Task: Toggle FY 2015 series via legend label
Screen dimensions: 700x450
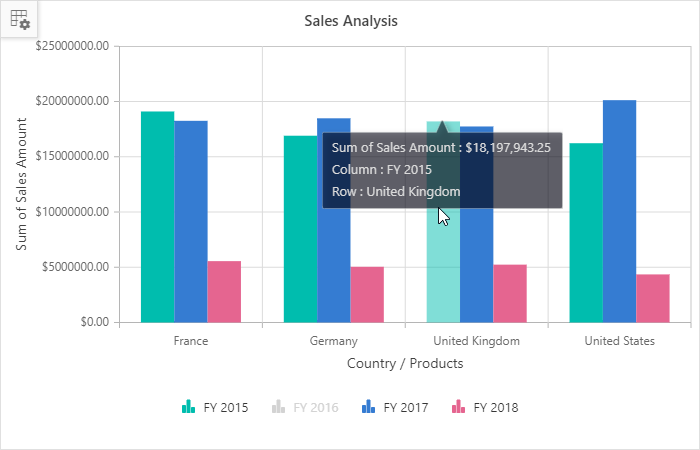Action: click(x=225, y=408)
